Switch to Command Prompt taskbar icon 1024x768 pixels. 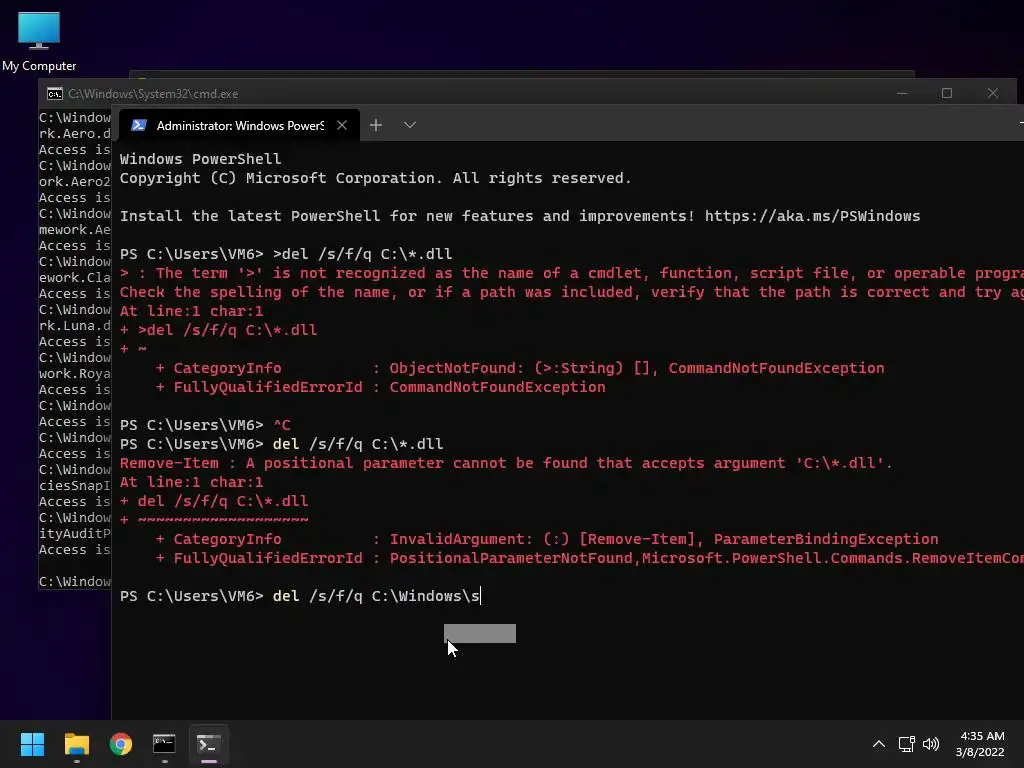click(164, 744)
